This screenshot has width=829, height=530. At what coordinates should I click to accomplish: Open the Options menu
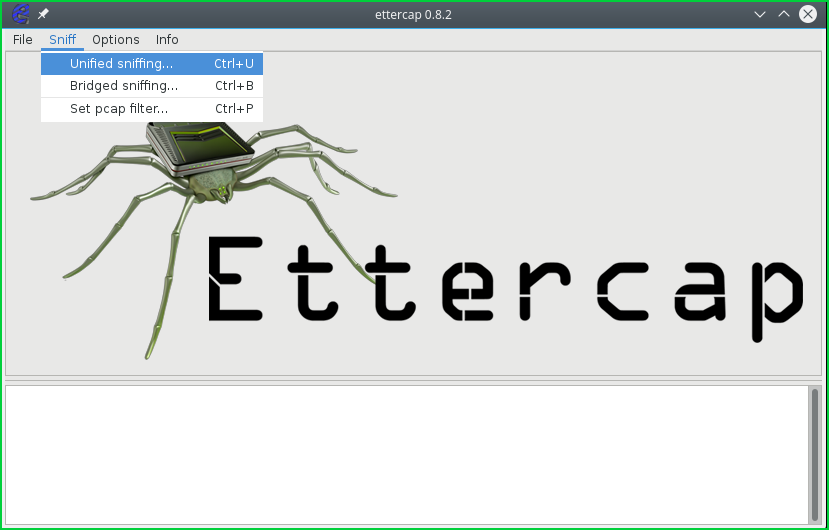click(x=116, y=40)
